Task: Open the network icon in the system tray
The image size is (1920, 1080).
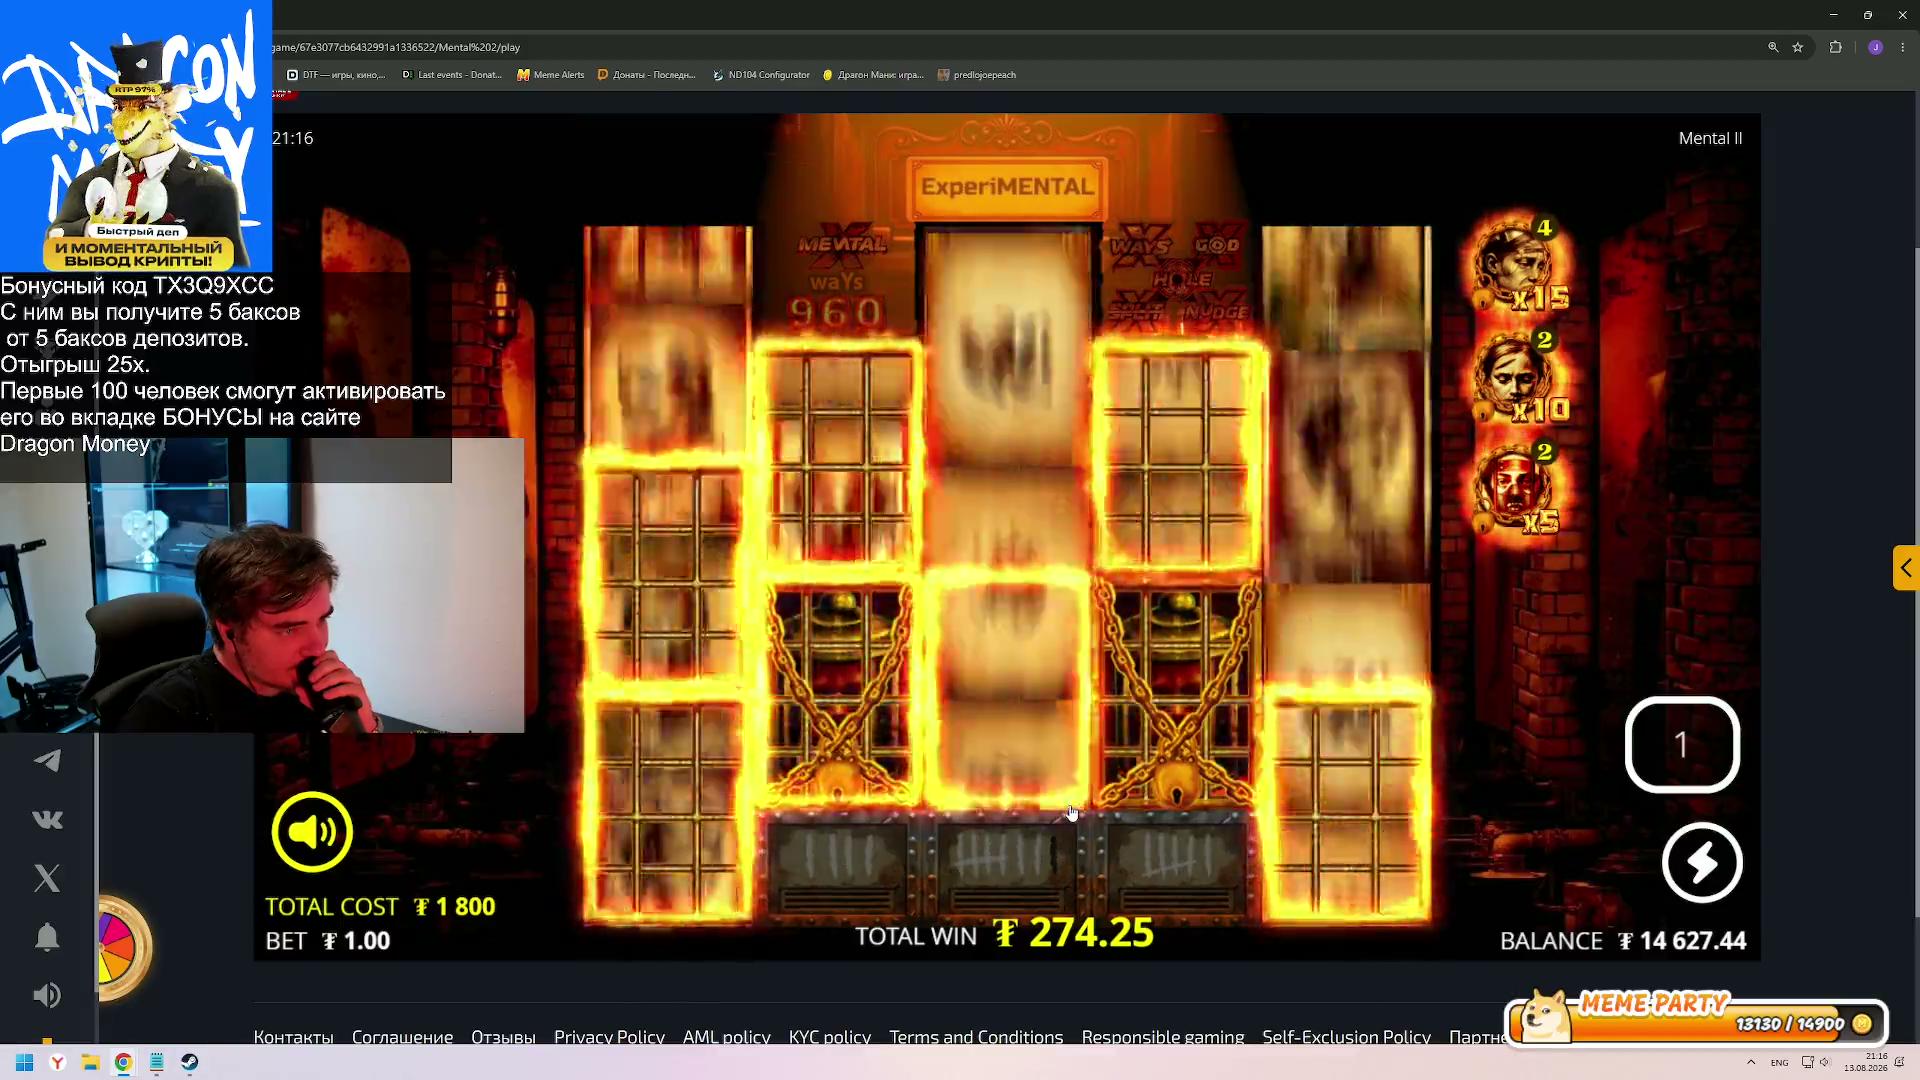Action: (x=1807, y=1062)
